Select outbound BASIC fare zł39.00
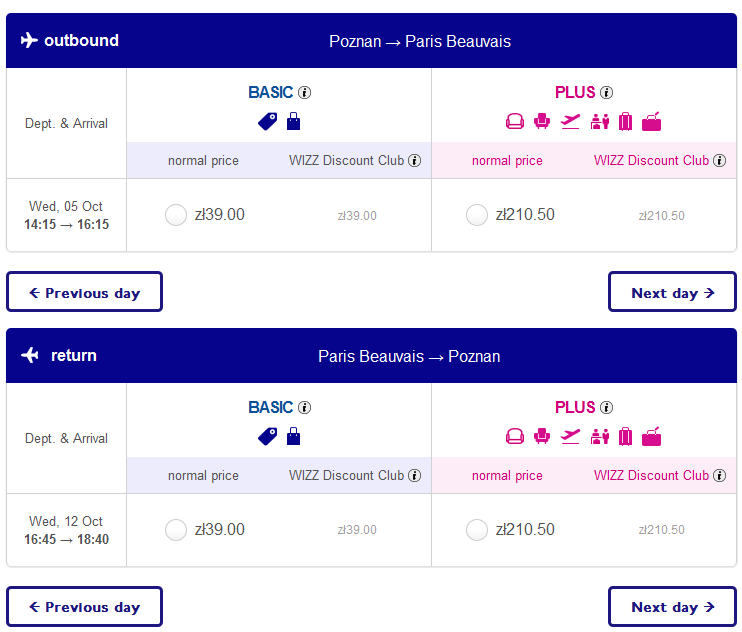The width and height of the screenshot is (742, 632). tap(176, 215)
